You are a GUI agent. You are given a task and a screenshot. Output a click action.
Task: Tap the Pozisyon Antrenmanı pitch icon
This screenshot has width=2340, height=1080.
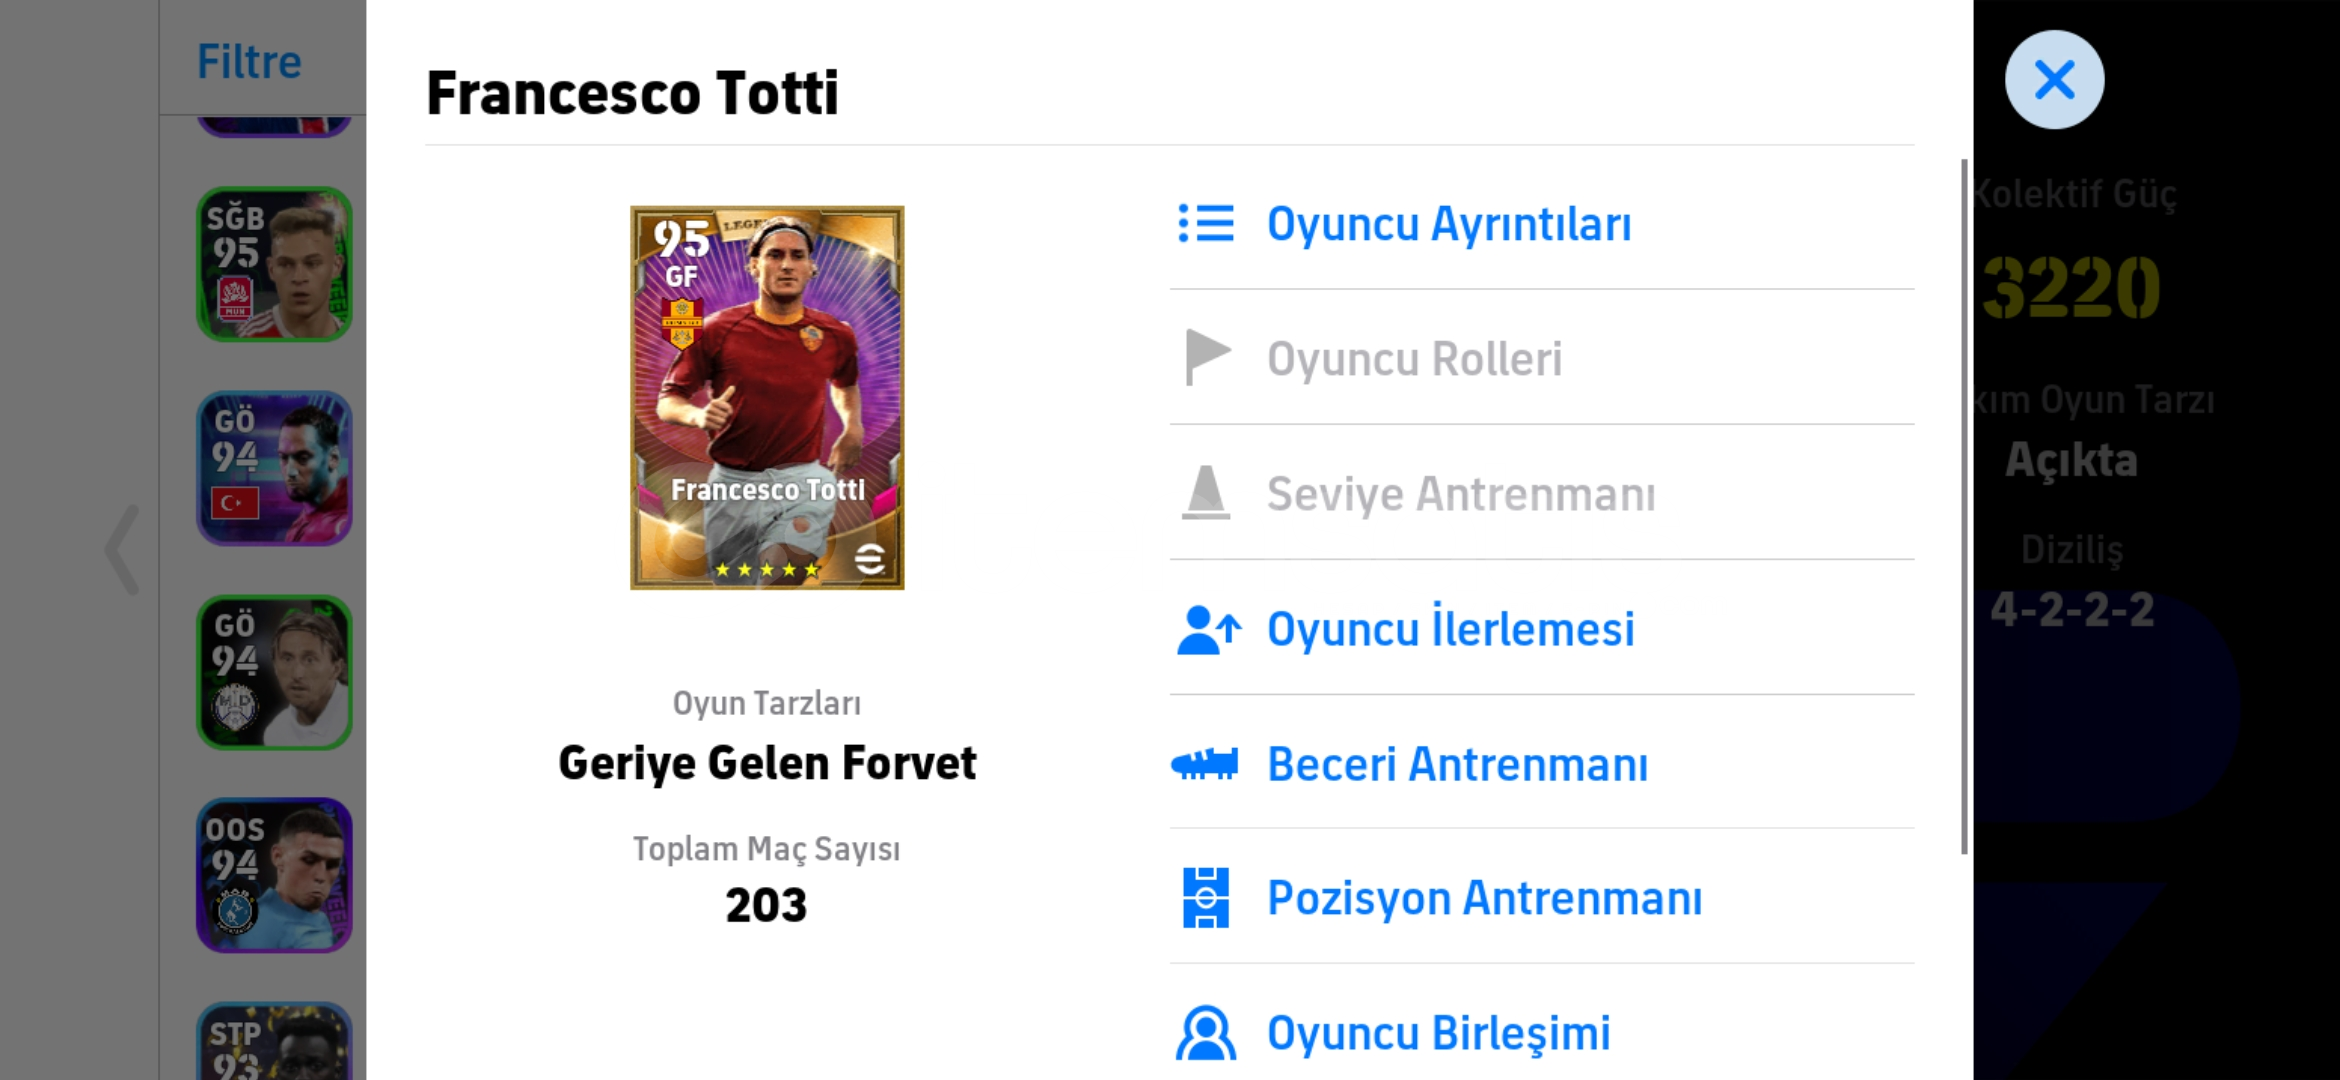[x=1206, y=898]
